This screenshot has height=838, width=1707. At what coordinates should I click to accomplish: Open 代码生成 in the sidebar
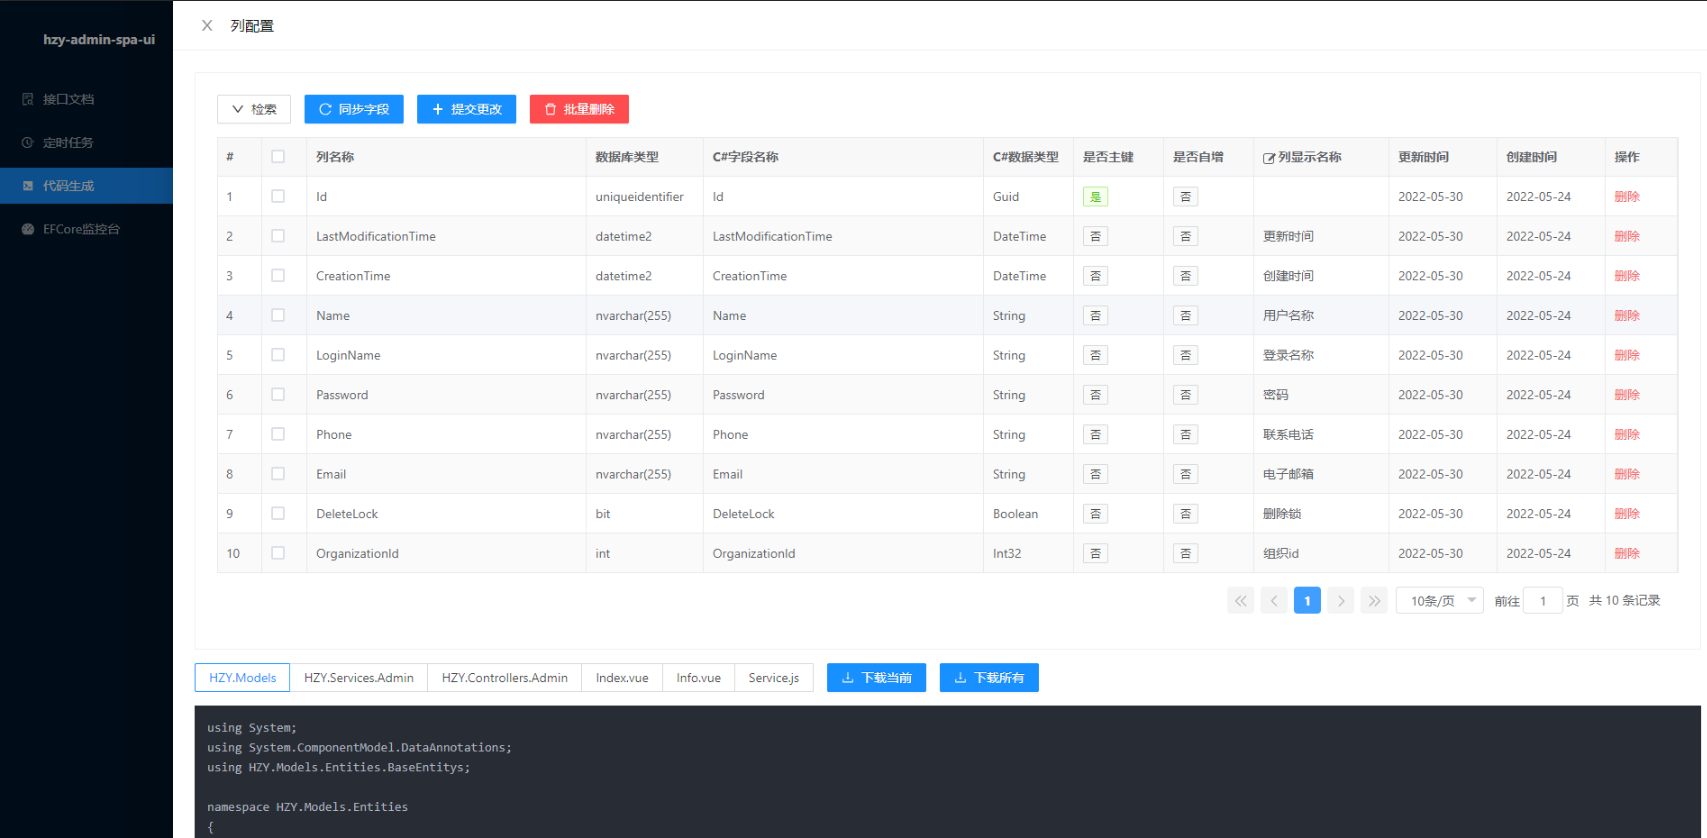point(68,186)
